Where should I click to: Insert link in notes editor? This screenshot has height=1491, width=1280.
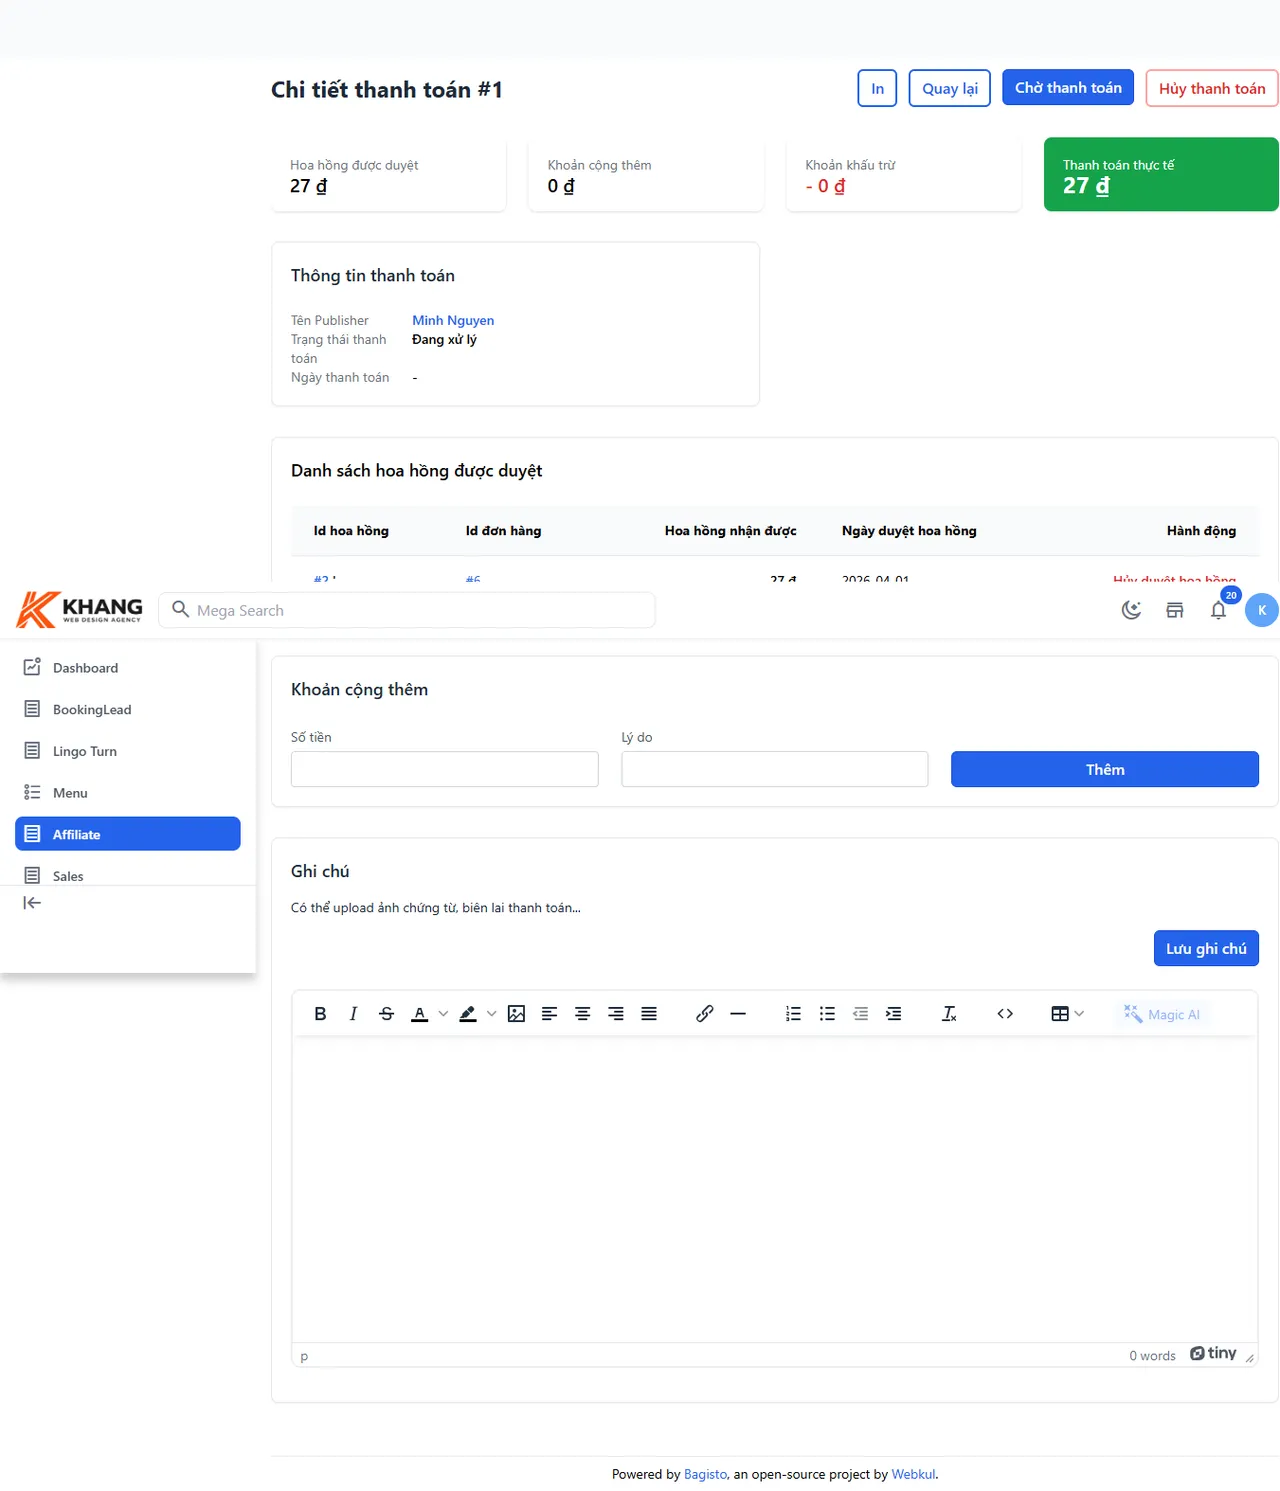[705, 1014]
